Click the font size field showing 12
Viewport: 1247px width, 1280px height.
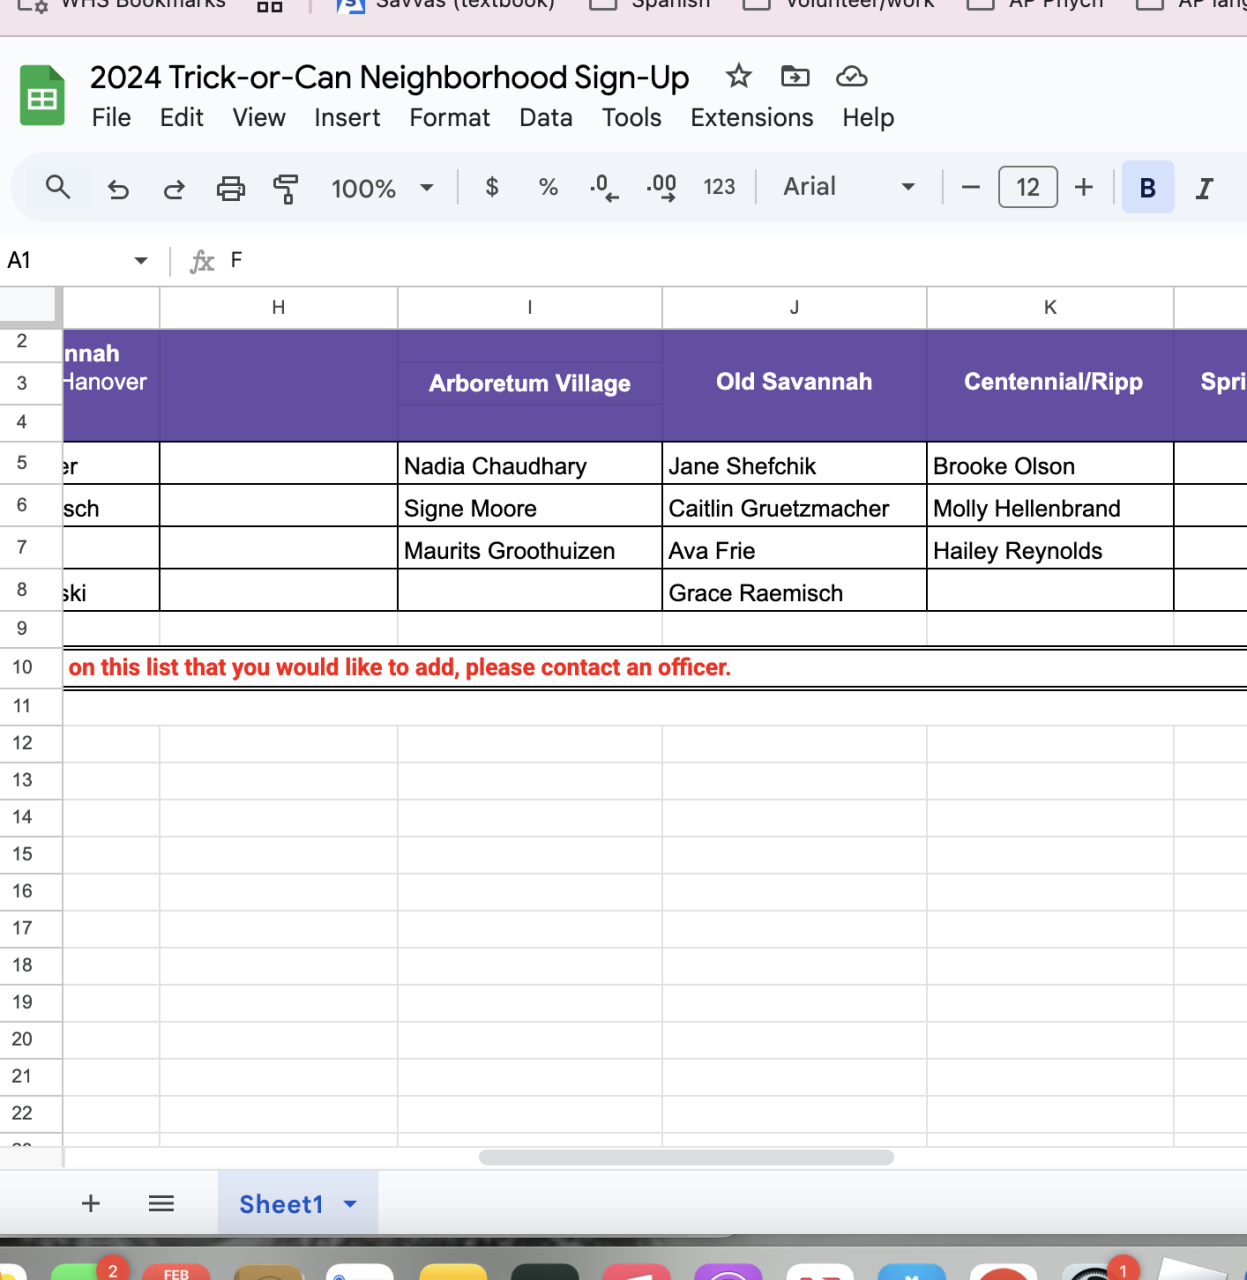point(1028,187)
